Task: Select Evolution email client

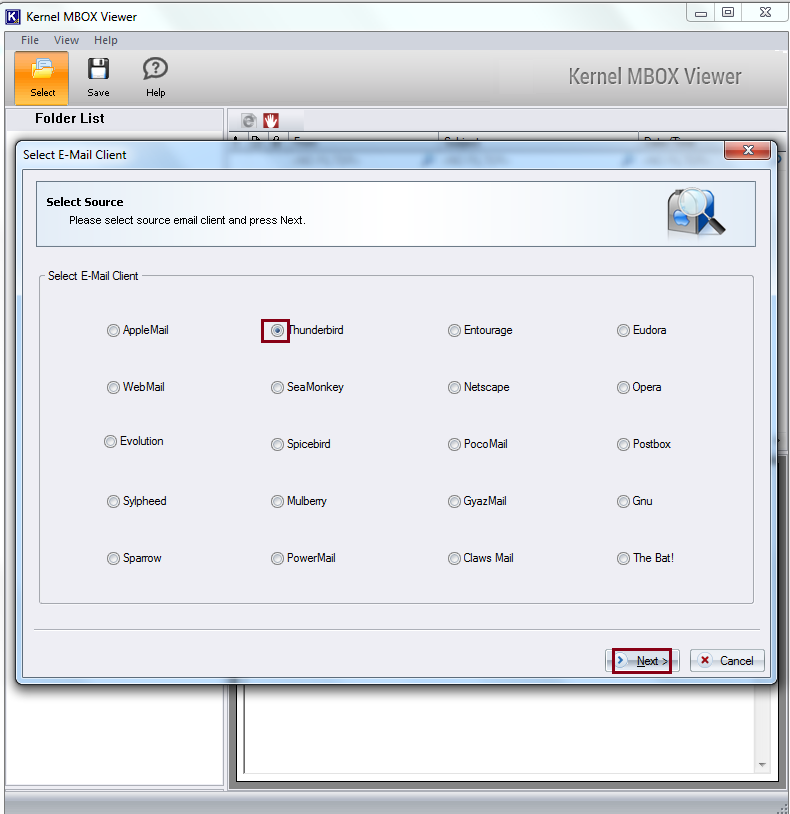Action: (x=111, y=442)
